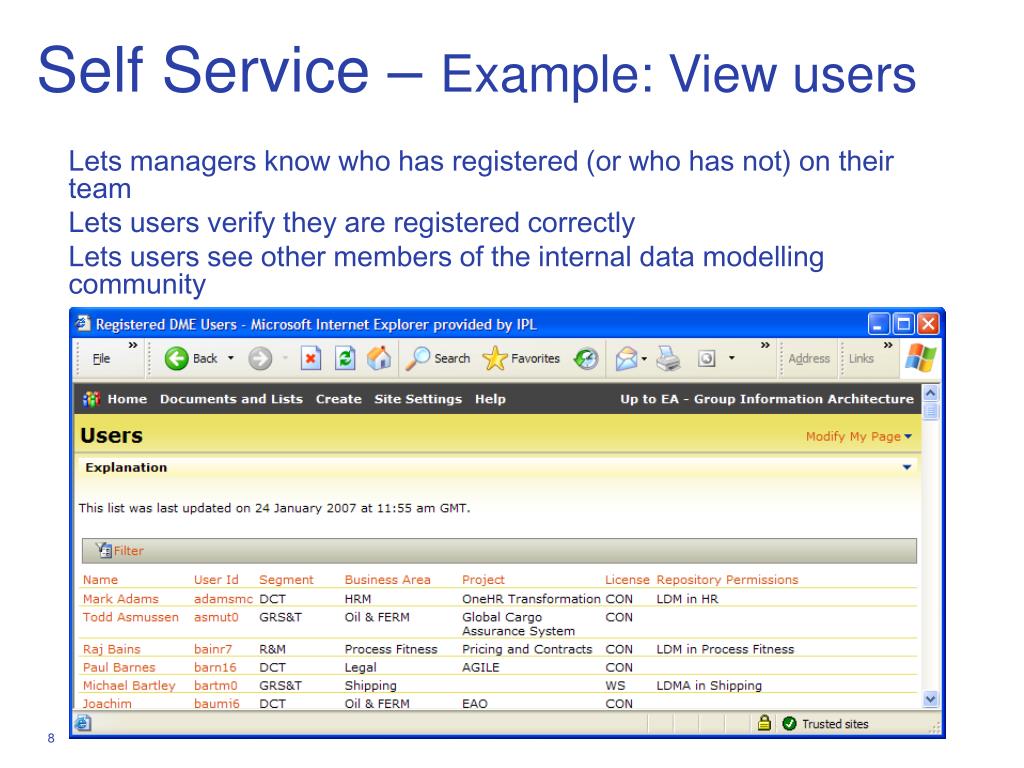The image size is (1024, 768).
Task: Open the Search magnifier icon
Action: [x=417, y=358]
